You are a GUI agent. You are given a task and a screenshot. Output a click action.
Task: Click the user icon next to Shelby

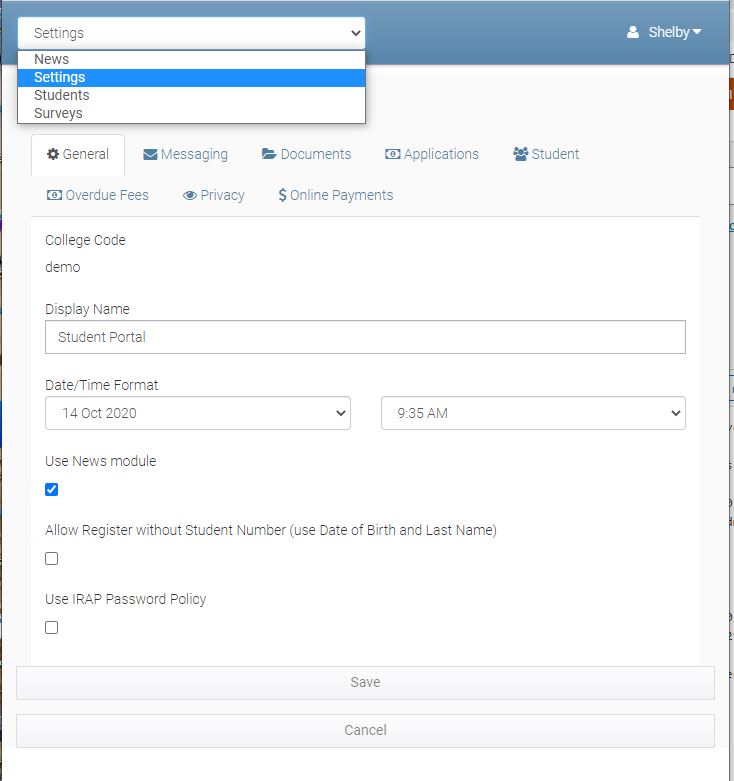tap(633, 32)
